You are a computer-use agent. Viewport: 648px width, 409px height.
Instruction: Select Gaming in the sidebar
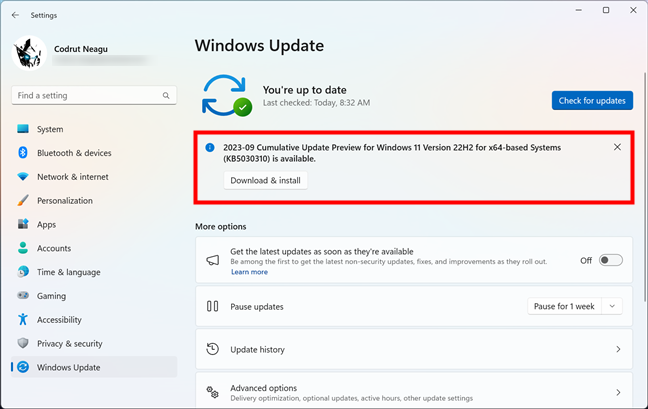pos(94,296)
